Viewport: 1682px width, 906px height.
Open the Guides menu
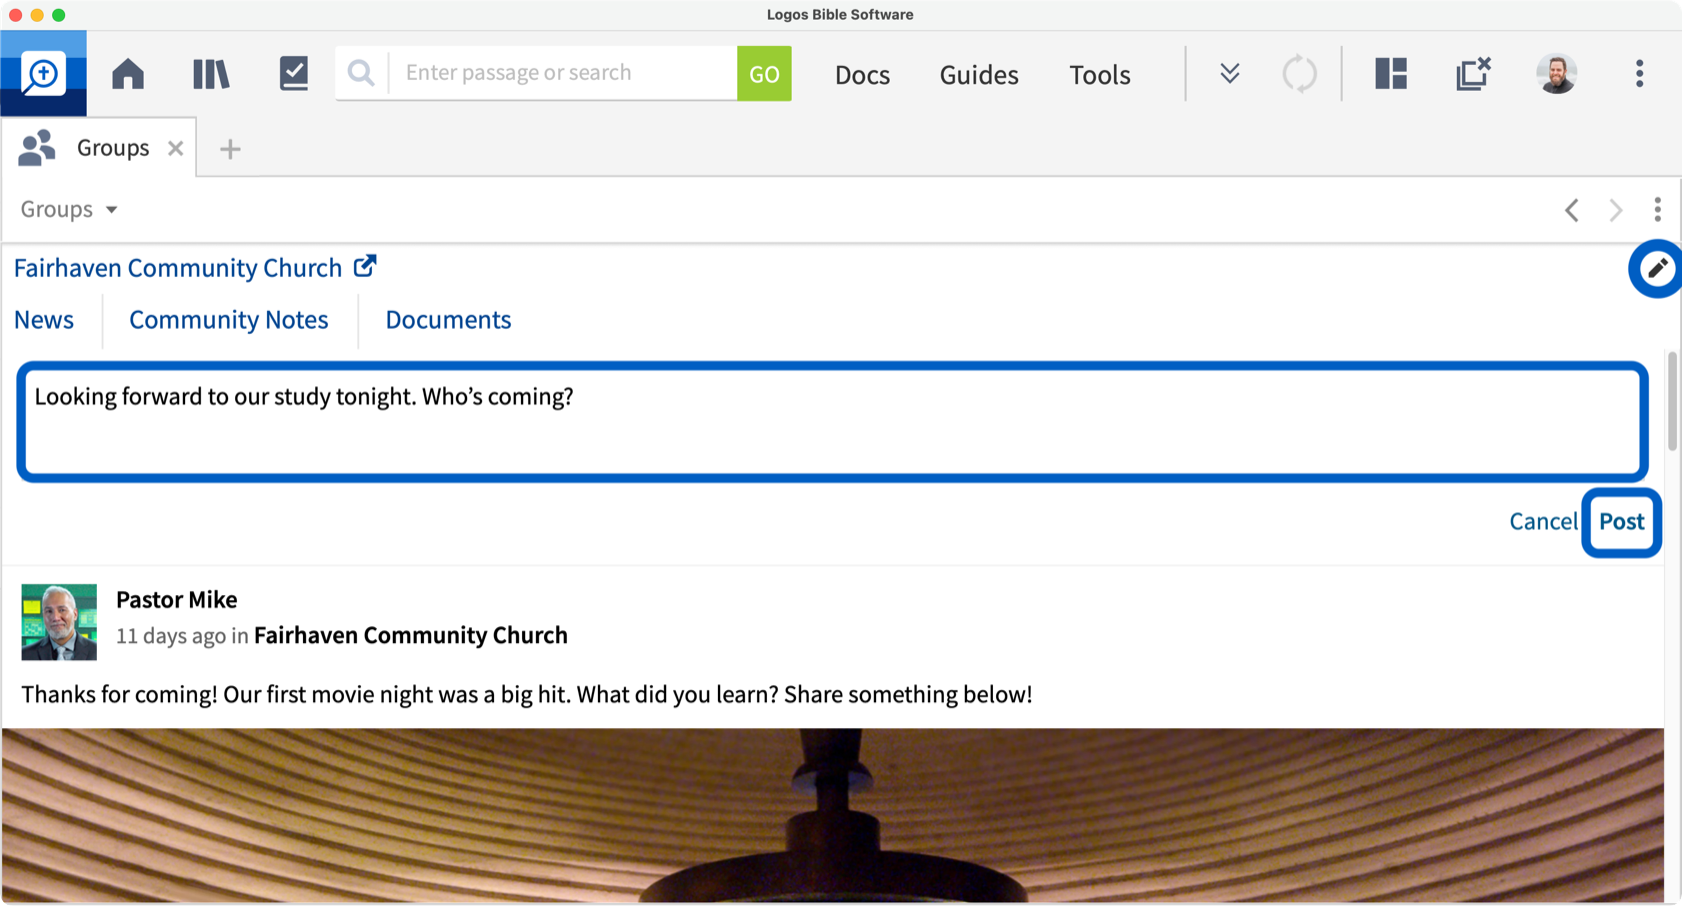[979, 75]
